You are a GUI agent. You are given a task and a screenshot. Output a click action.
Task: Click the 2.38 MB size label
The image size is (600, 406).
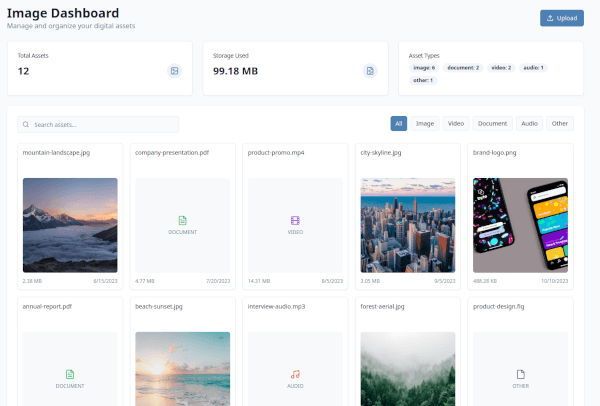click(x=32, y=281)
